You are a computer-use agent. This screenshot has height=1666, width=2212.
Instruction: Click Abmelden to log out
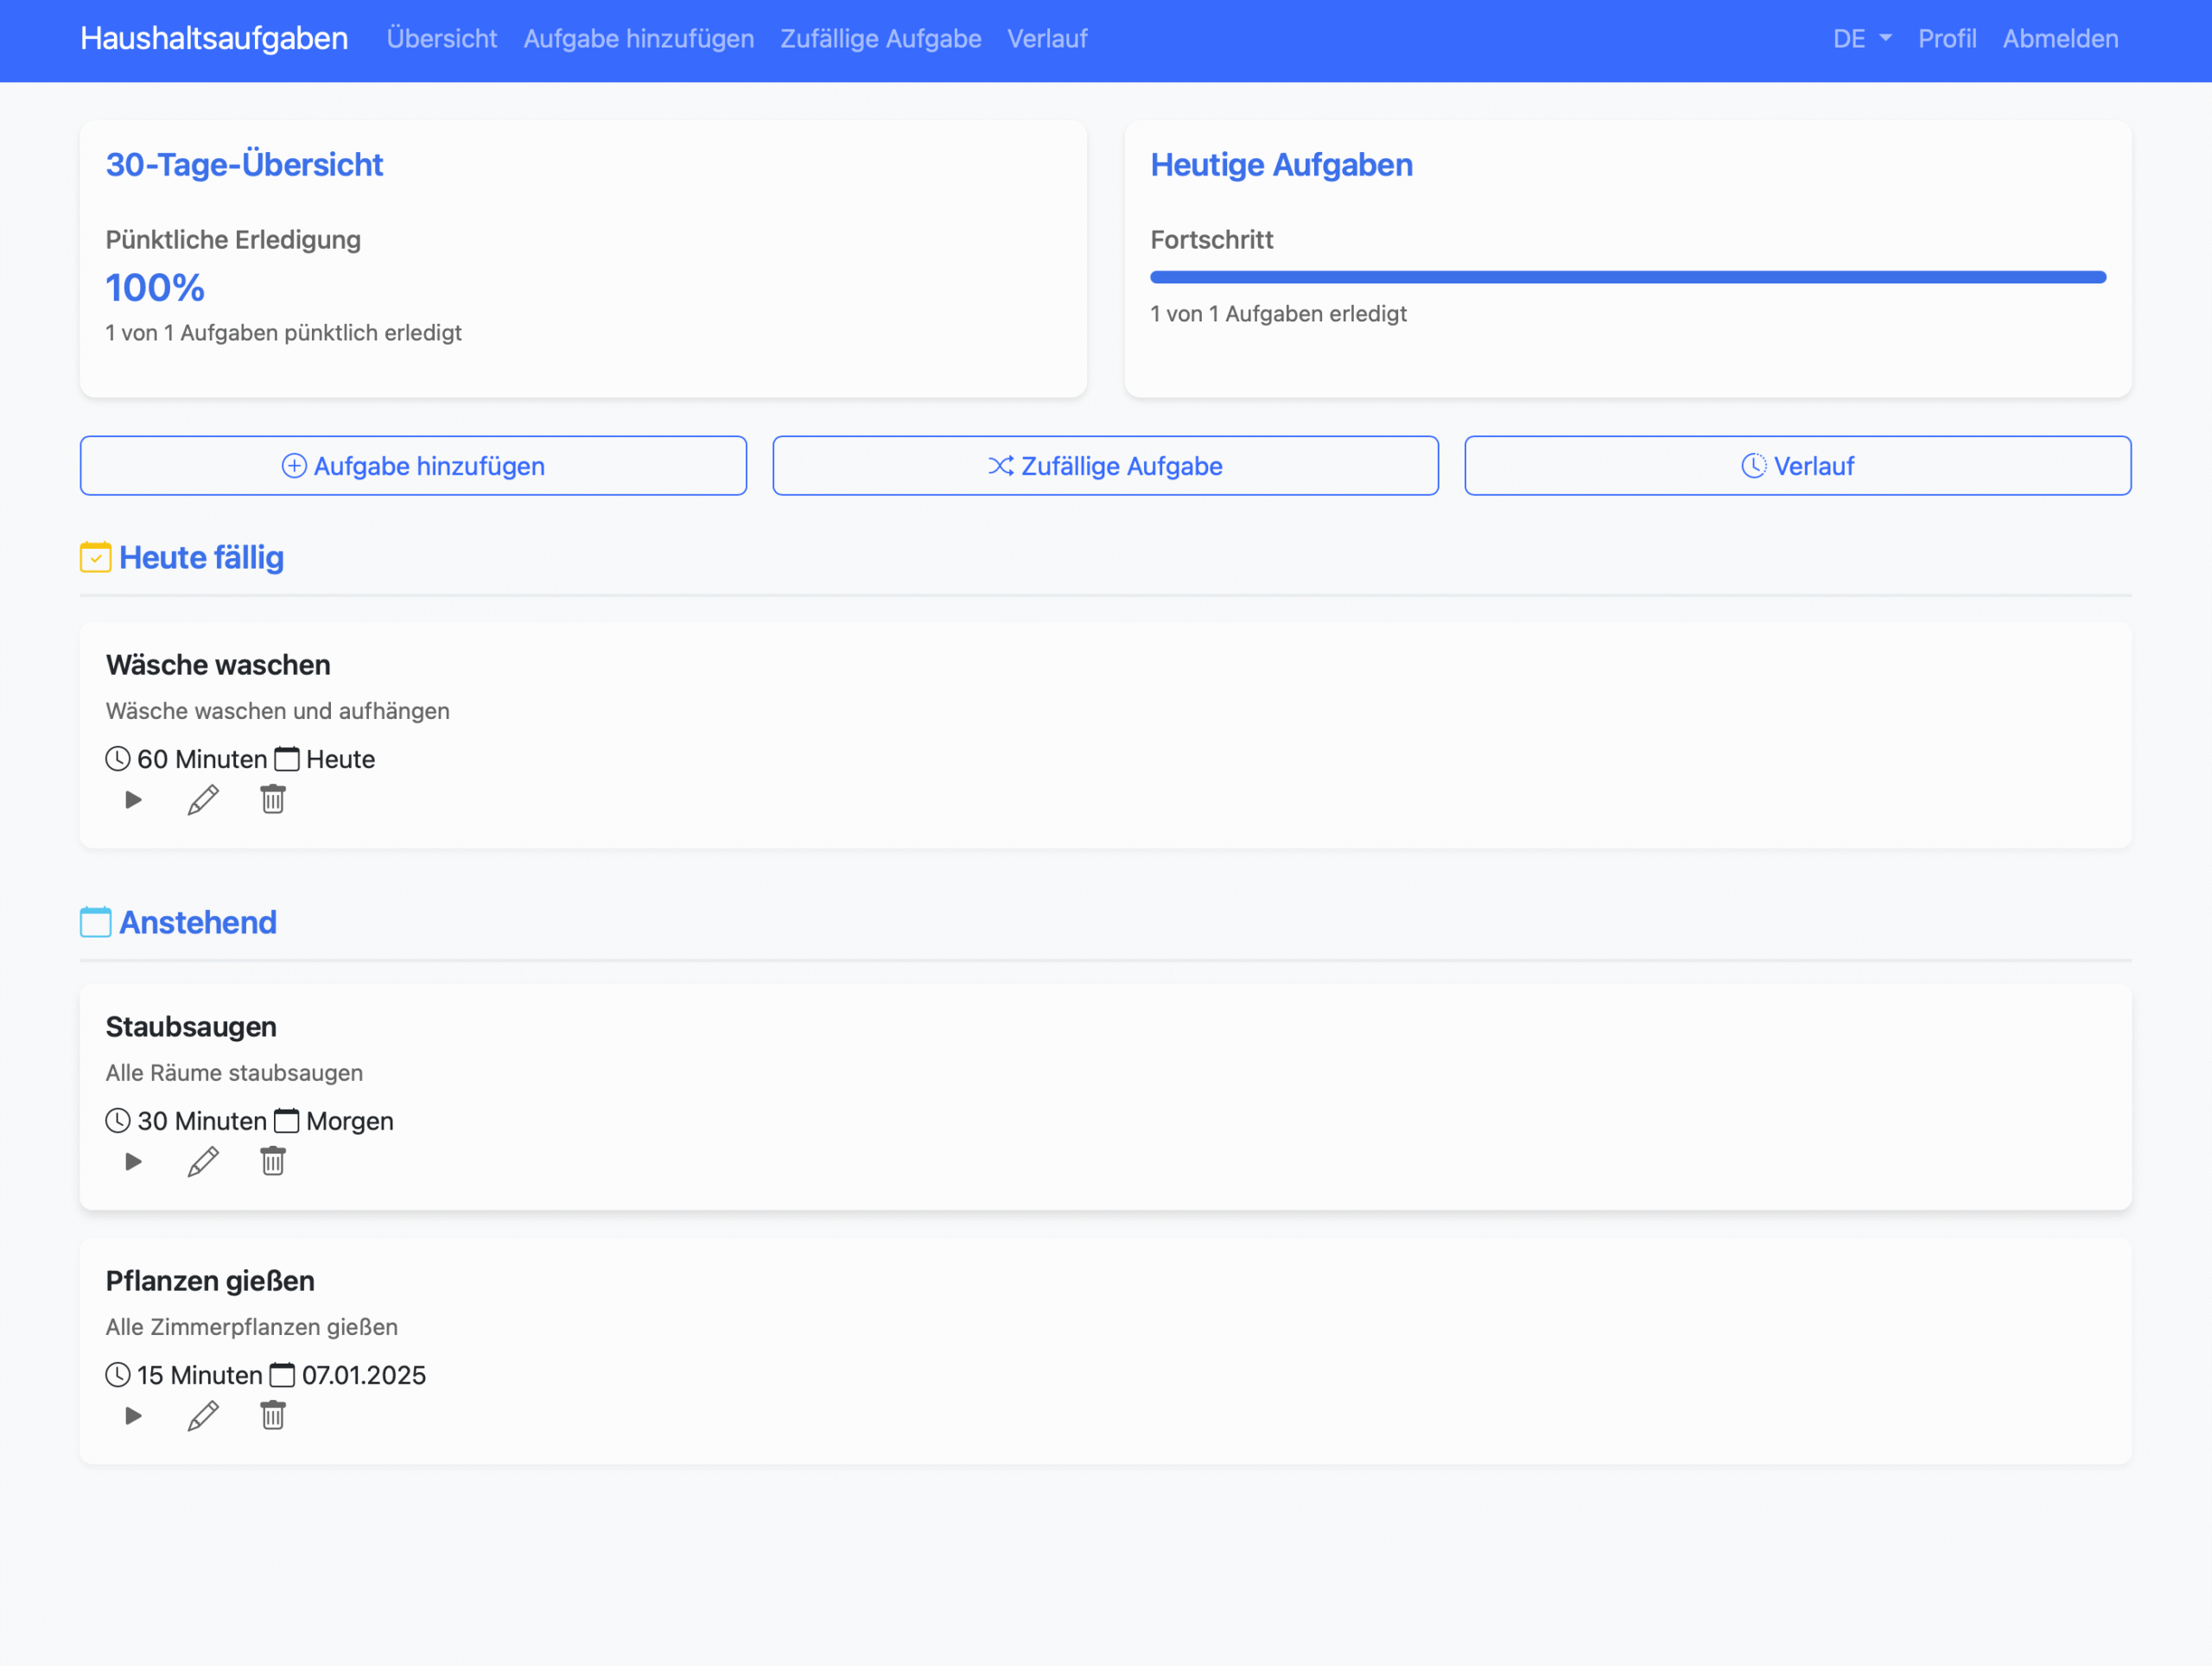coord(2059,39)
